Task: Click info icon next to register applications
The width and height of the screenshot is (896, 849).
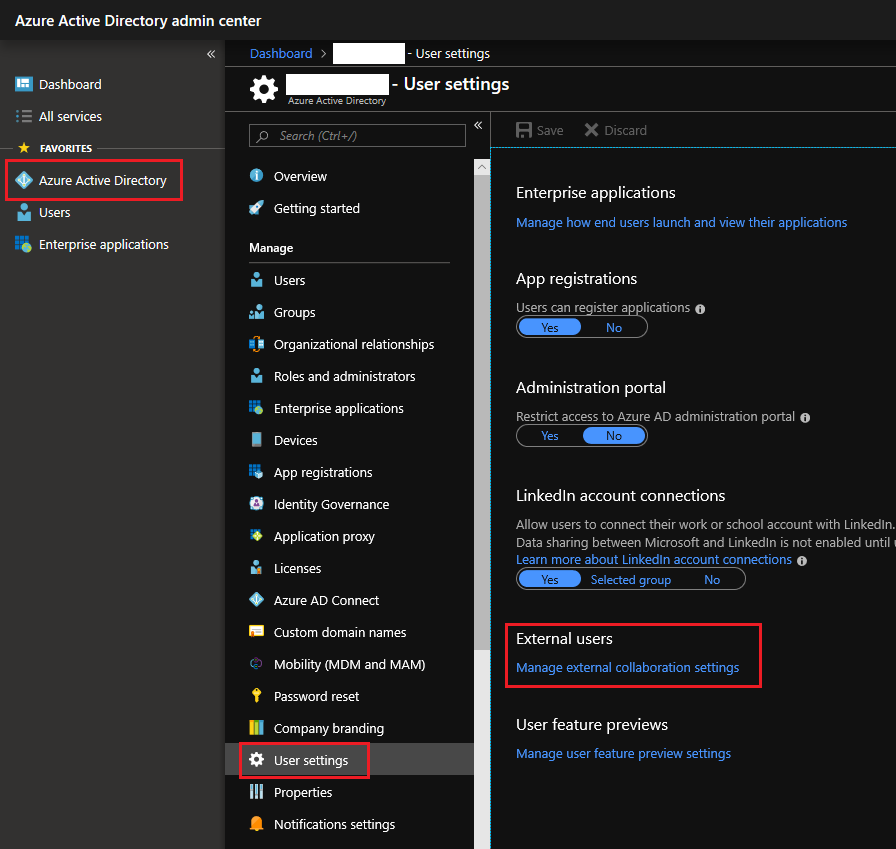Action: 700,309
